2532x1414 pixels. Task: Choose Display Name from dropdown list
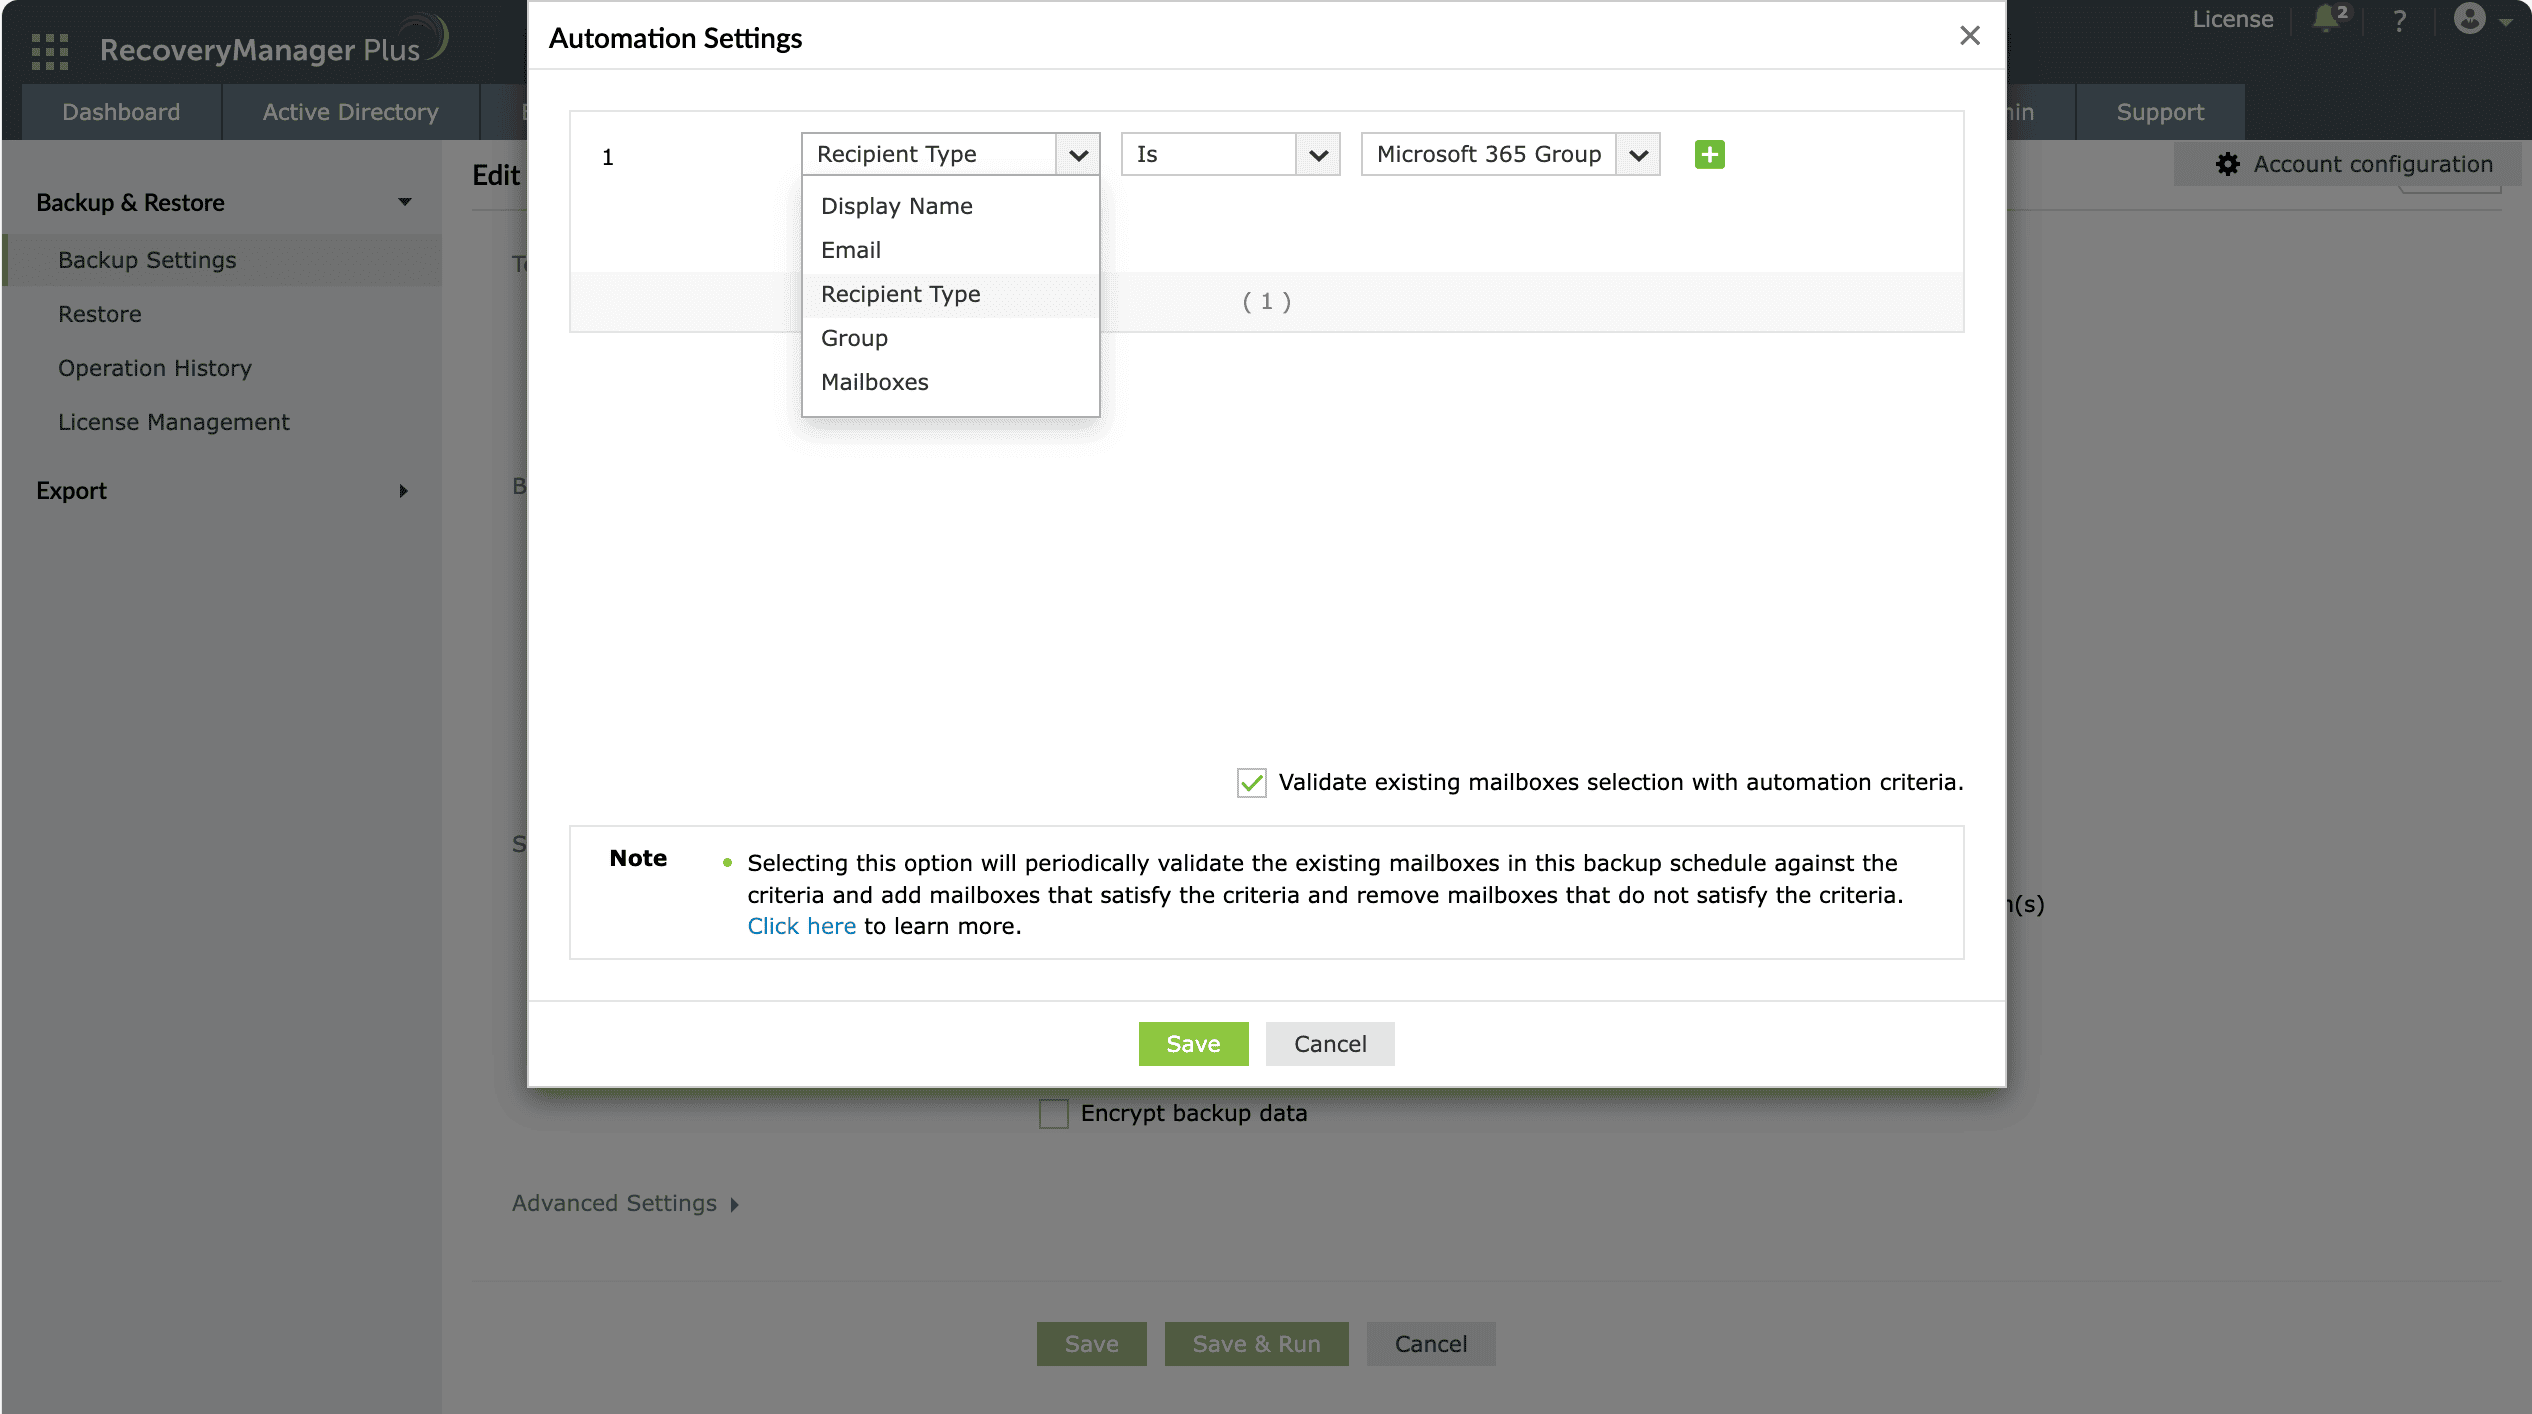tap(896, 206)
